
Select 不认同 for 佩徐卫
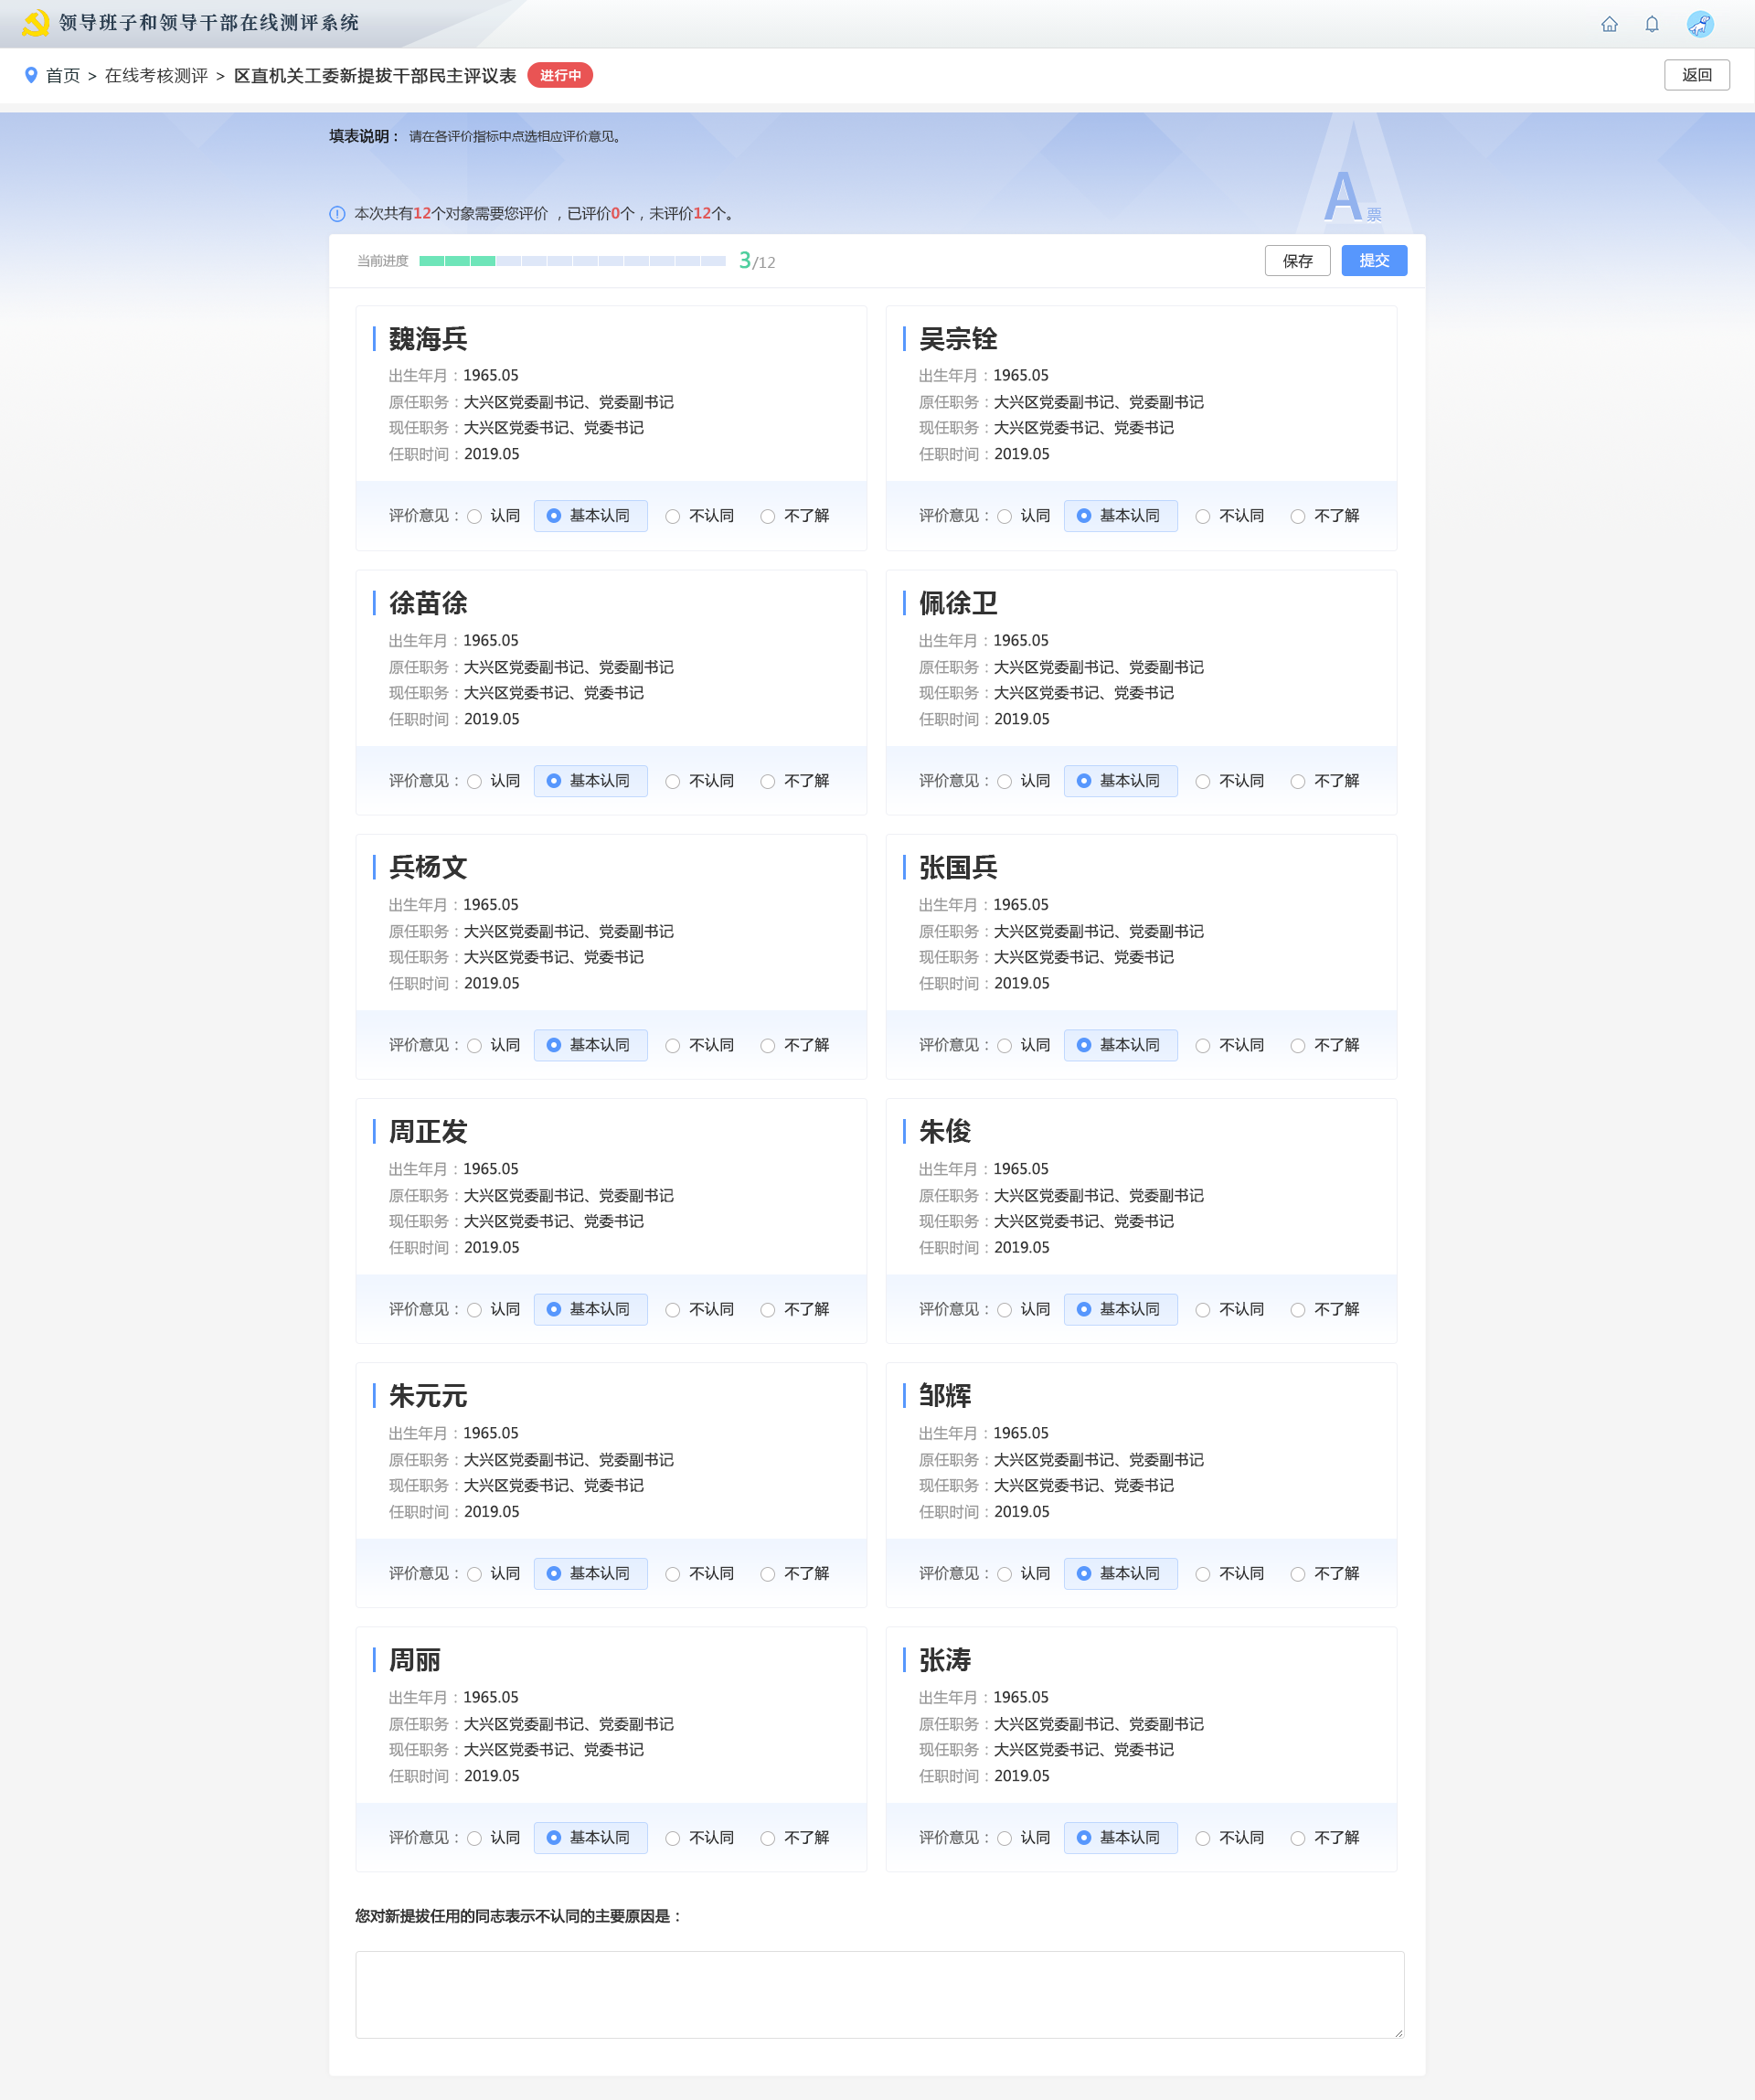click(x=1230, y=781)
